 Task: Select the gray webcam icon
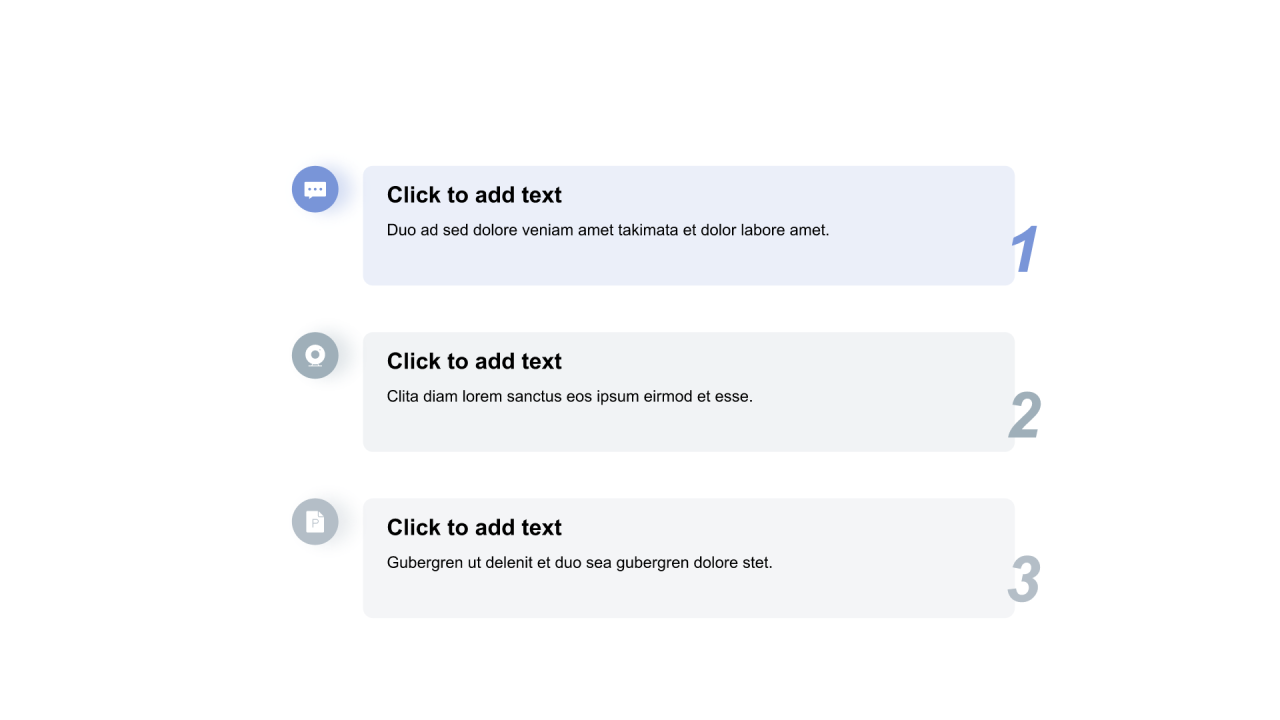coord(315,355)
